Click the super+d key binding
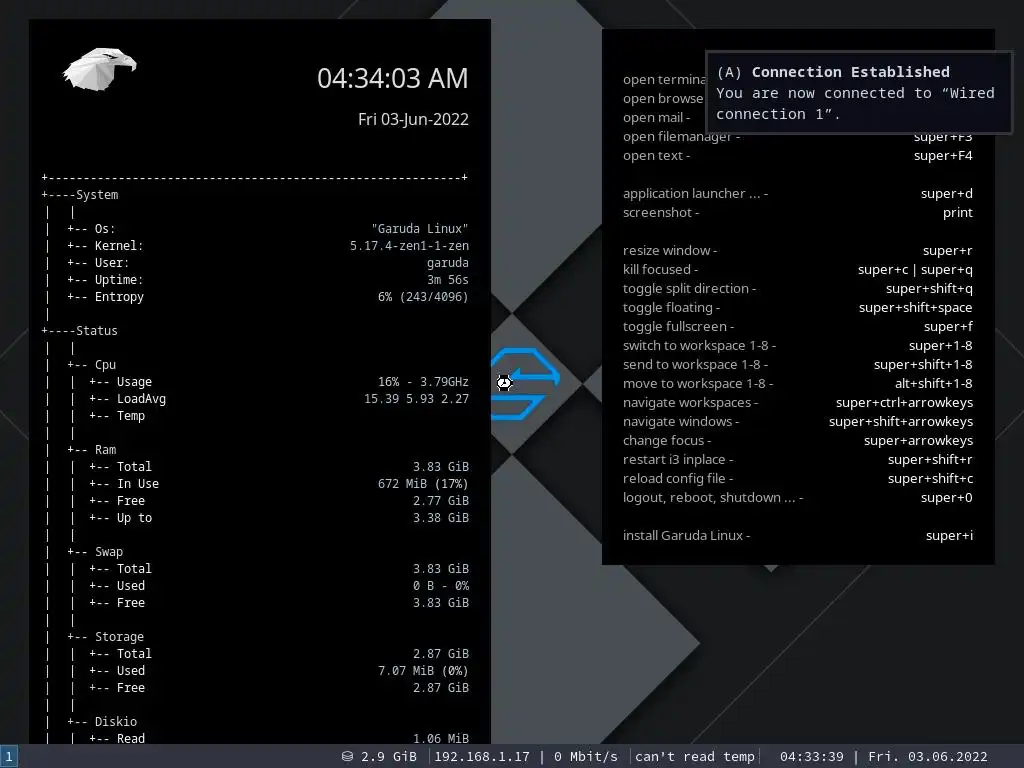 (x=946, y=193)
